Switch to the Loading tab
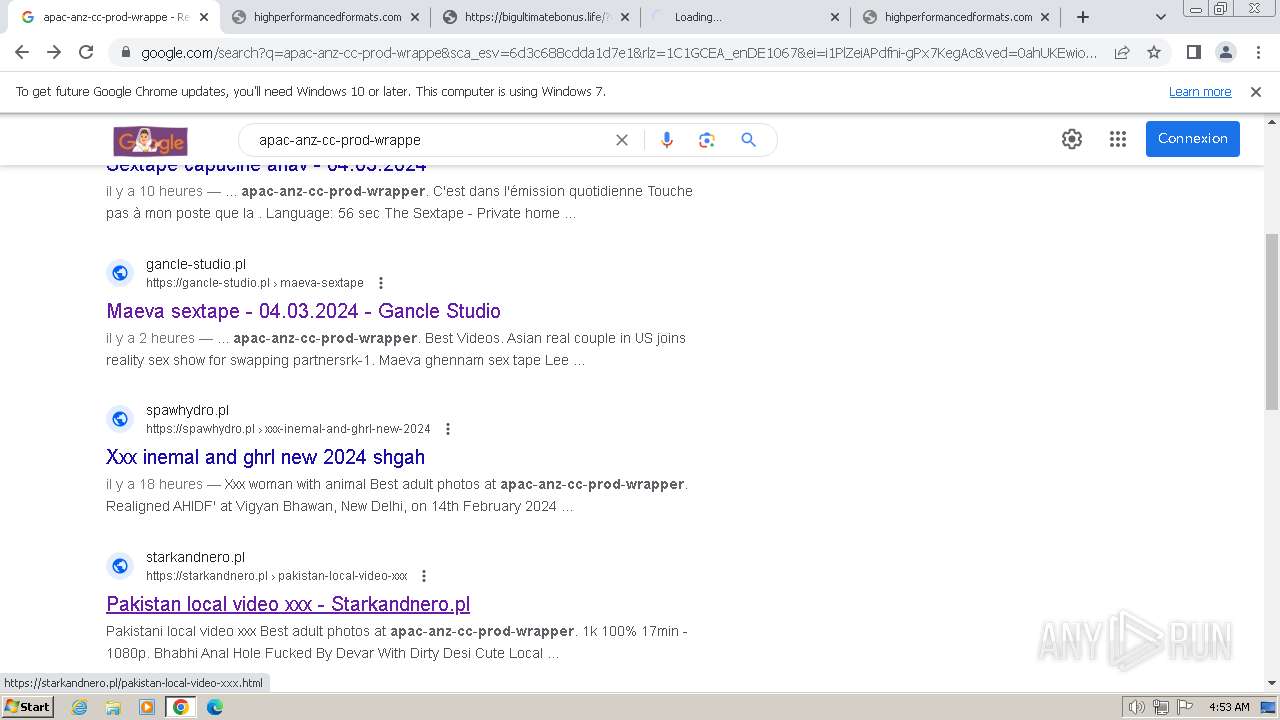This screenshot has height=720, width=1280. click(747, 17)
